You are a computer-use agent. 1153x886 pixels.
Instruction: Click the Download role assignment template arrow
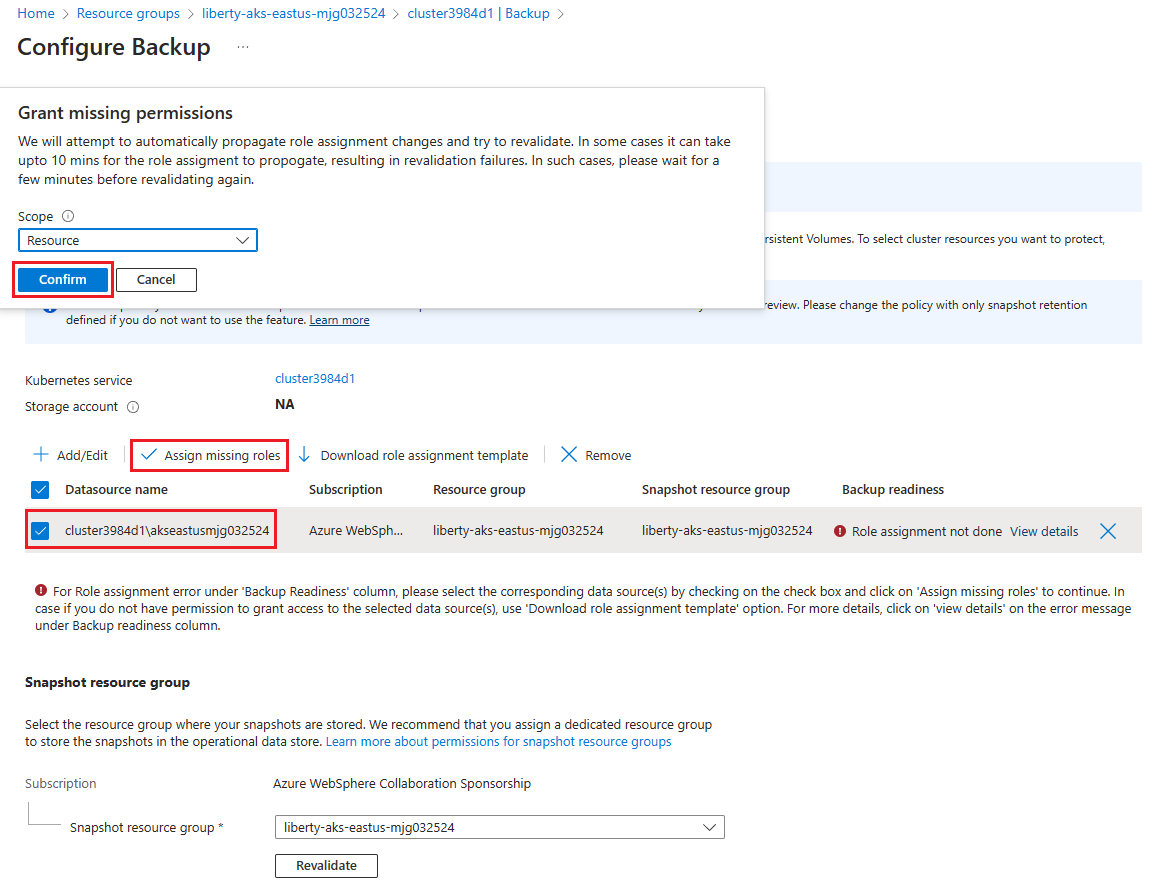(305, 455)
